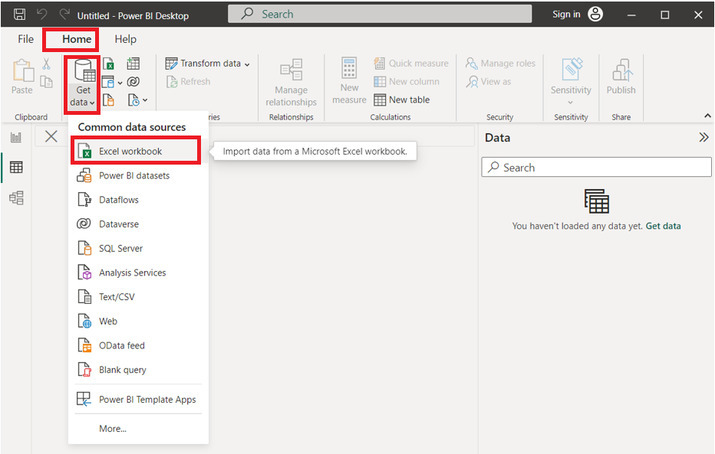Click the Quick measure ribbon item
The width and height of the screenshot is (715, 454).
pyautogui.click(x=411, y=63)
